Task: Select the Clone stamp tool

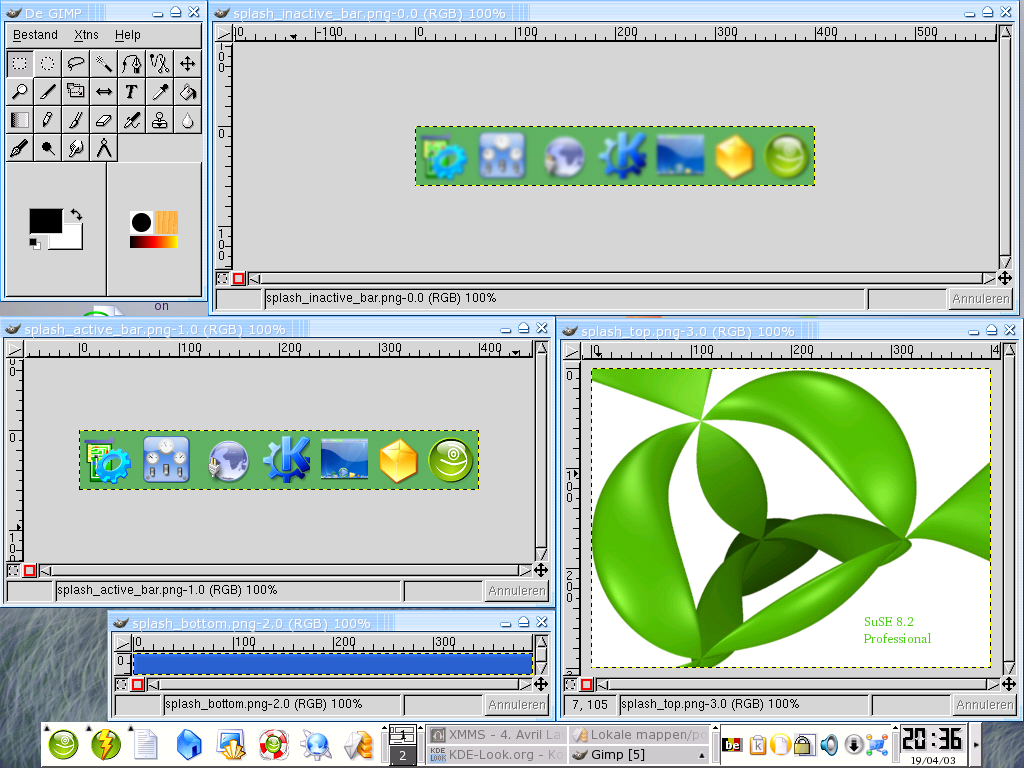Action: point(159,120)
